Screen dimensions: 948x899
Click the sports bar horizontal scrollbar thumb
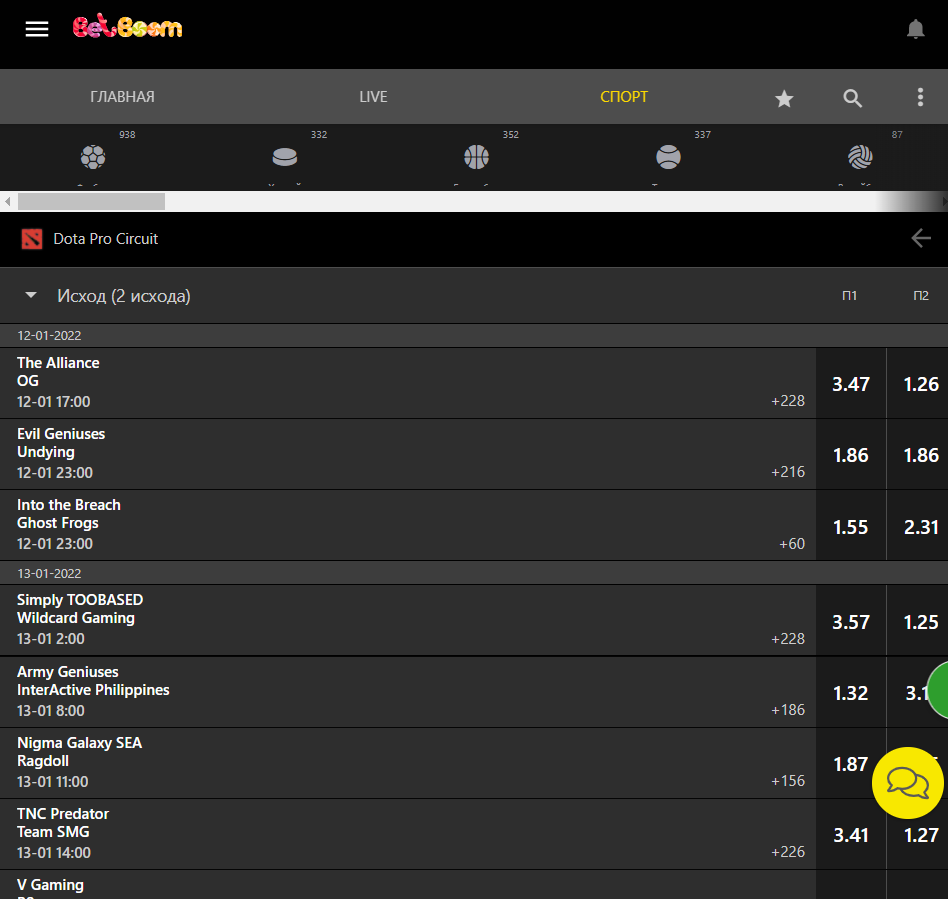(91, 201)
